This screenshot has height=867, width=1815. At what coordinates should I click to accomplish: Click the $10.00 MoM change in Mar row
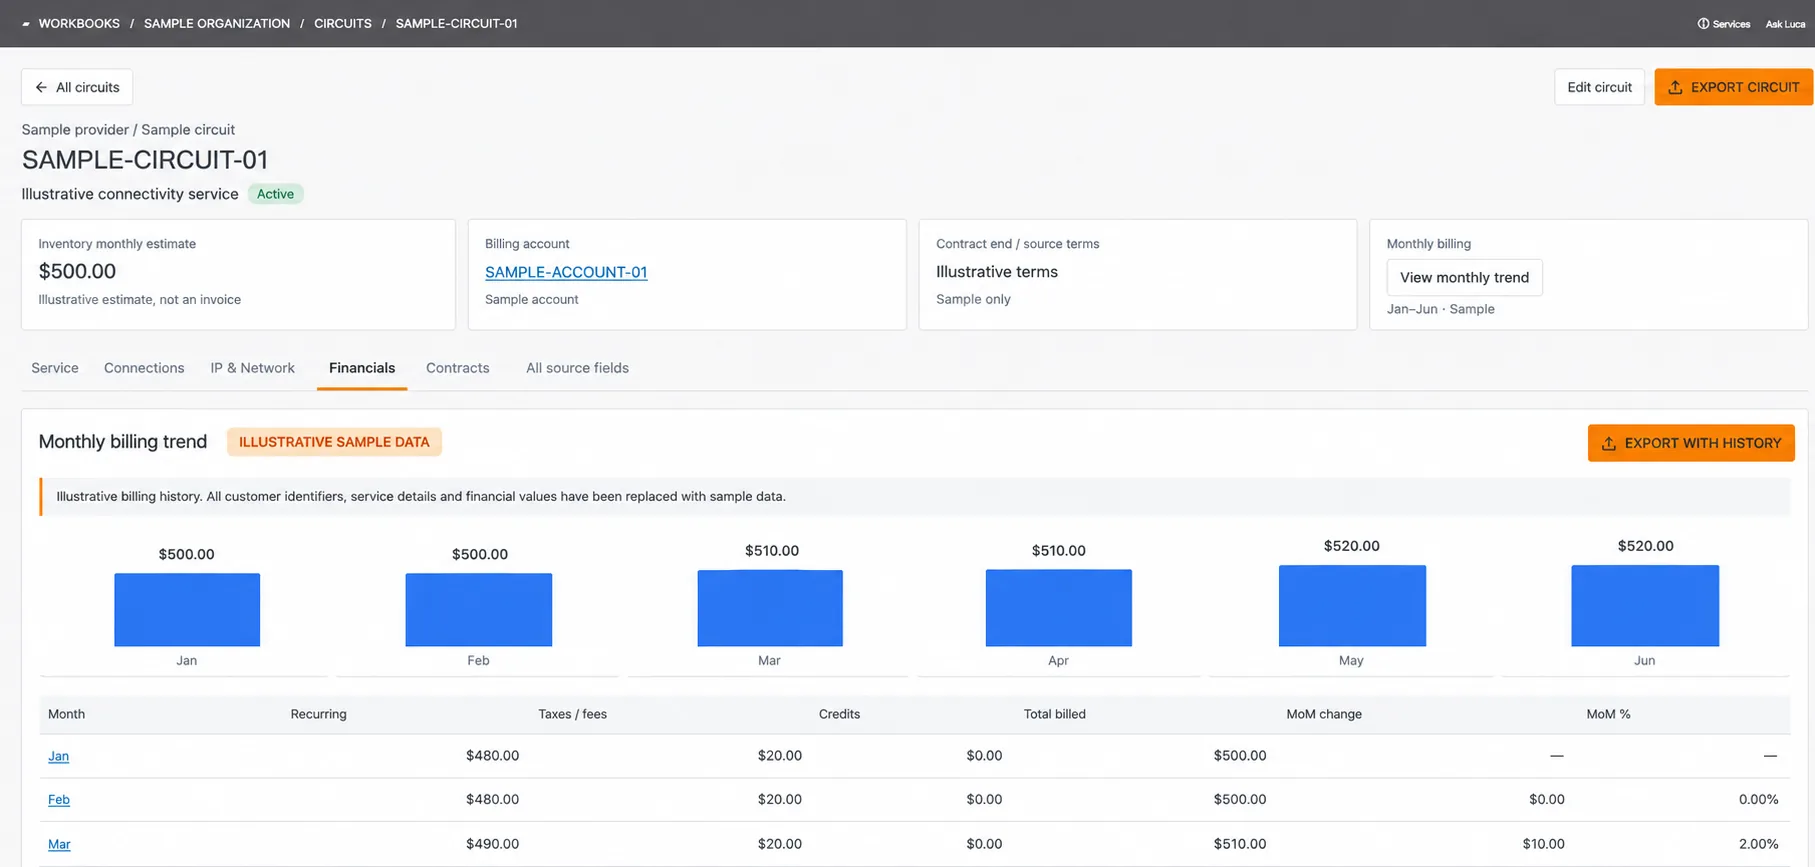click(x=1543, y=844)
